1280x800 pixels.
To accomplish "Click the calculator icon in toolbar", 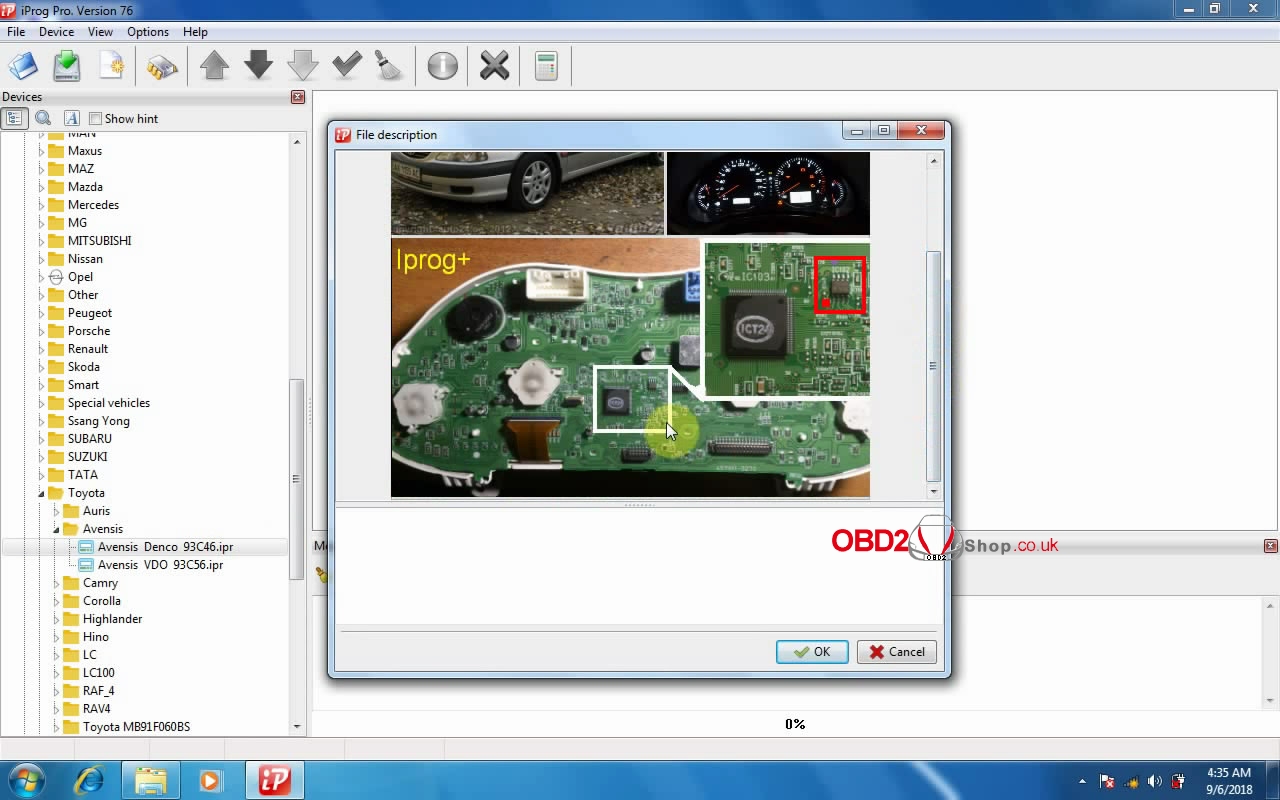I will [546, 67].
